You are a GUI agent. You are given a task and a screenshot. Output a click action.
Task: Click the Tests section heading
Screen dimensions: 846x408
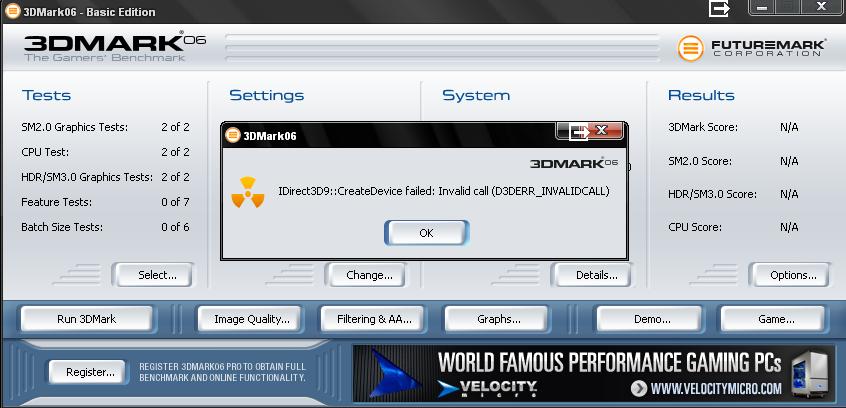(x=46, y=96)
